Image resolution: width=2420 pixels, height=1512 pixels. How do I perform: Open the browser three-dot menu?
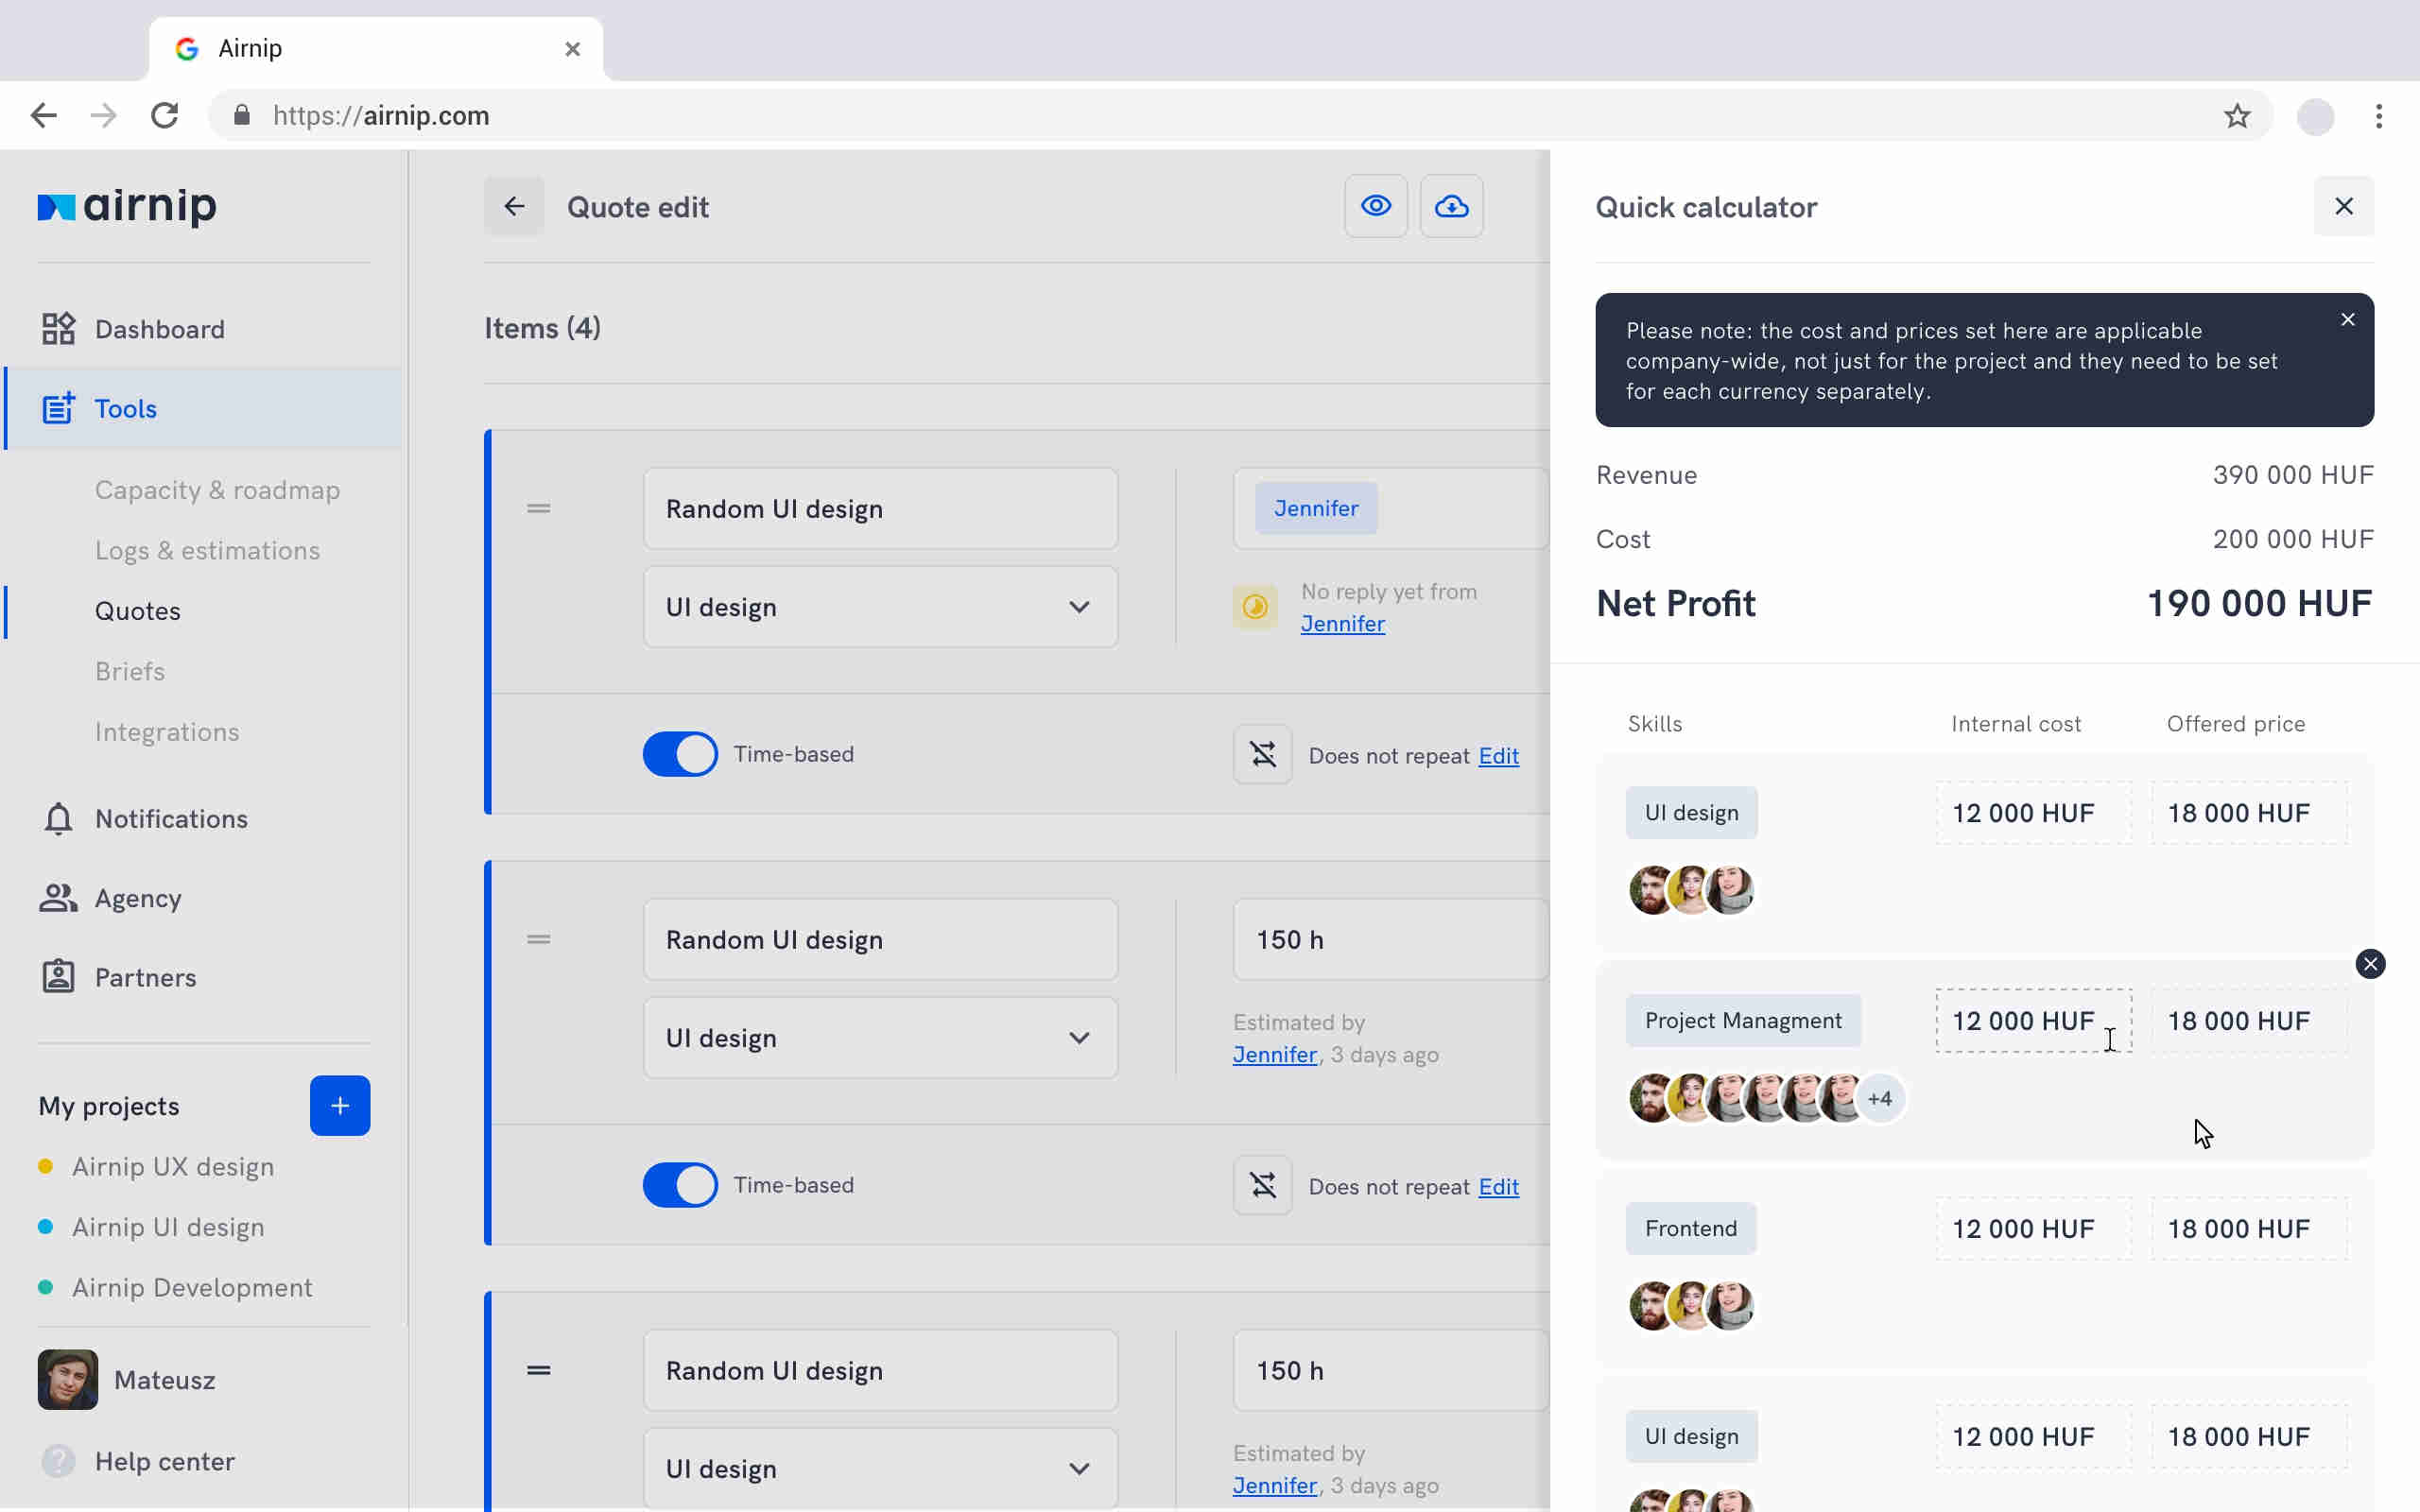pos(2379,116)
